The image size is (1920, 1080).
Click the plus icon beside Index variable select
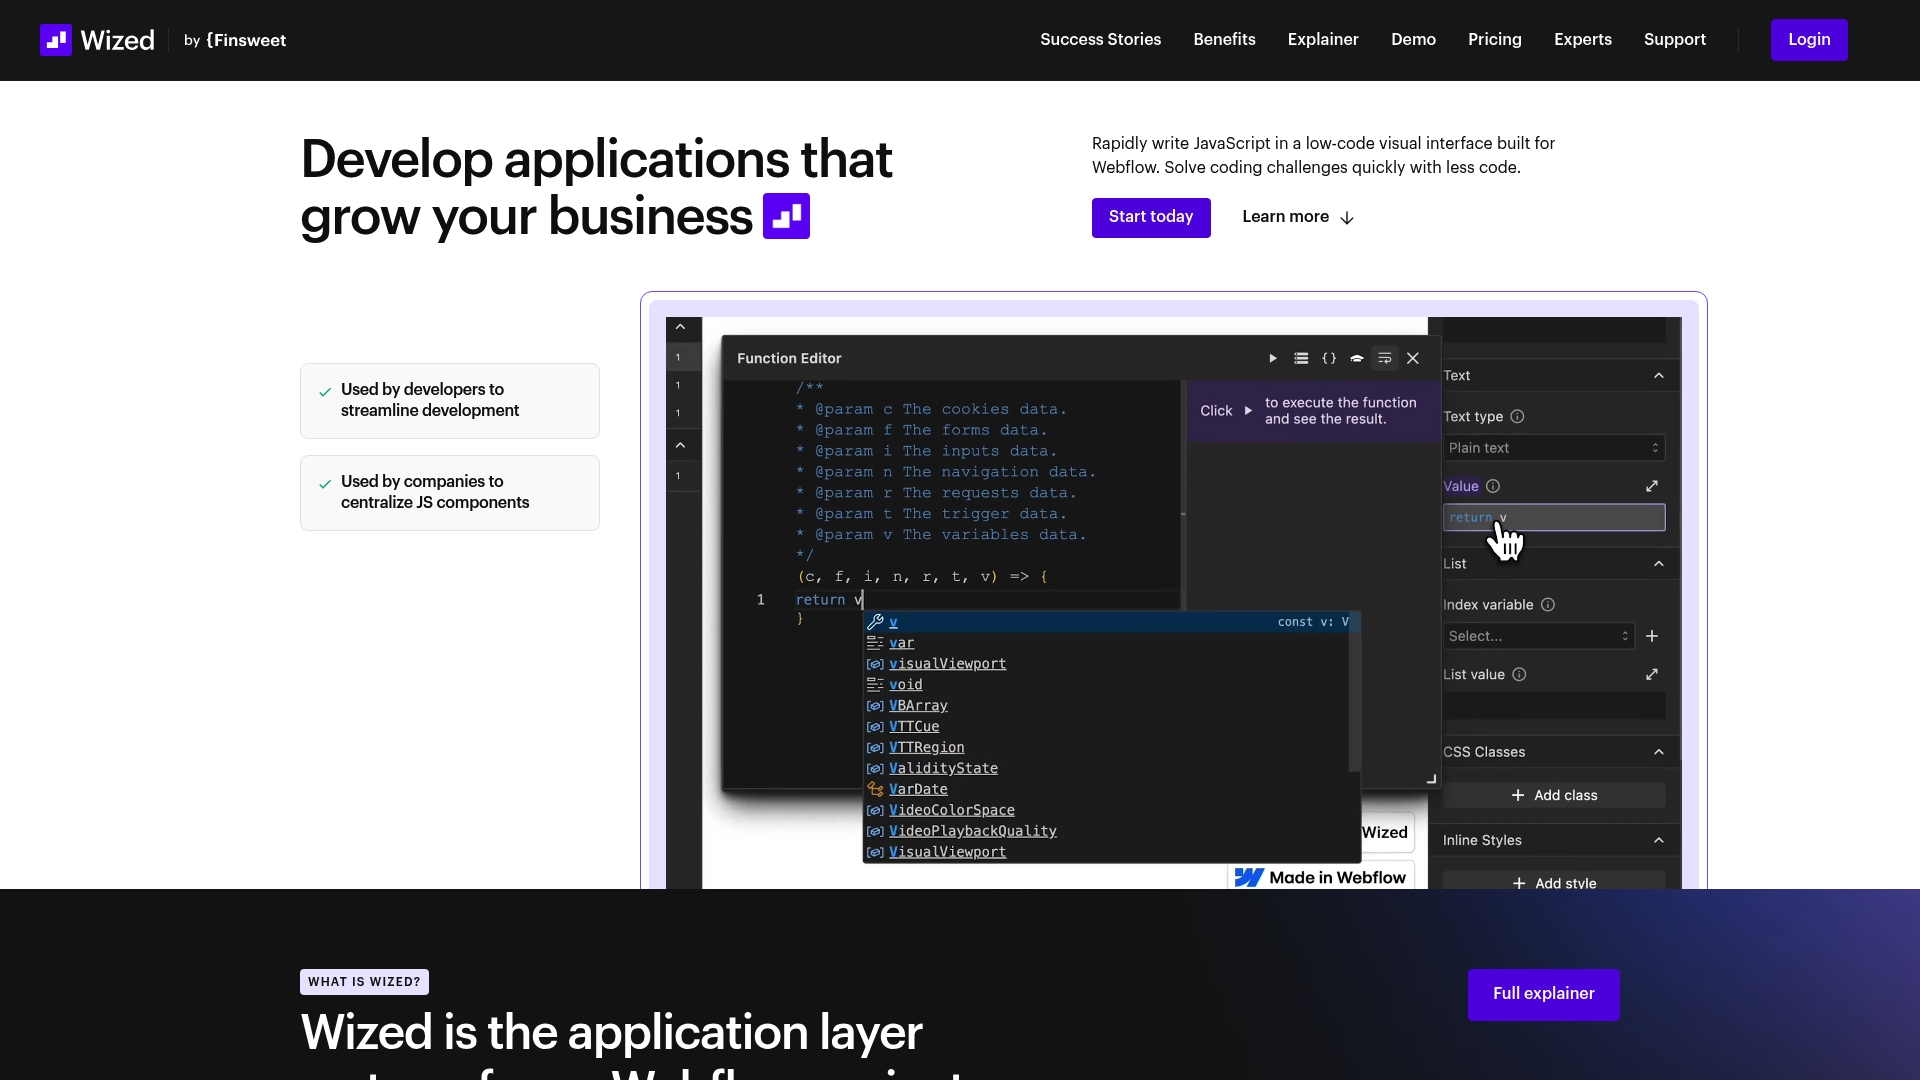(x=1652, y=636)
